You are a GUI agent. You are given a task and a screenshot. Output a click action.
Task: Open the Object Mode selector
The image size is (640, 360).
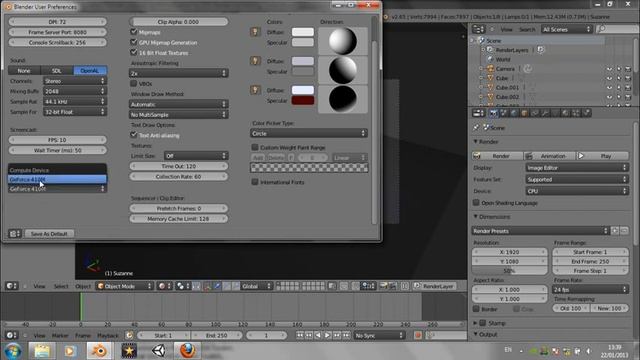[x=125, y=286]
